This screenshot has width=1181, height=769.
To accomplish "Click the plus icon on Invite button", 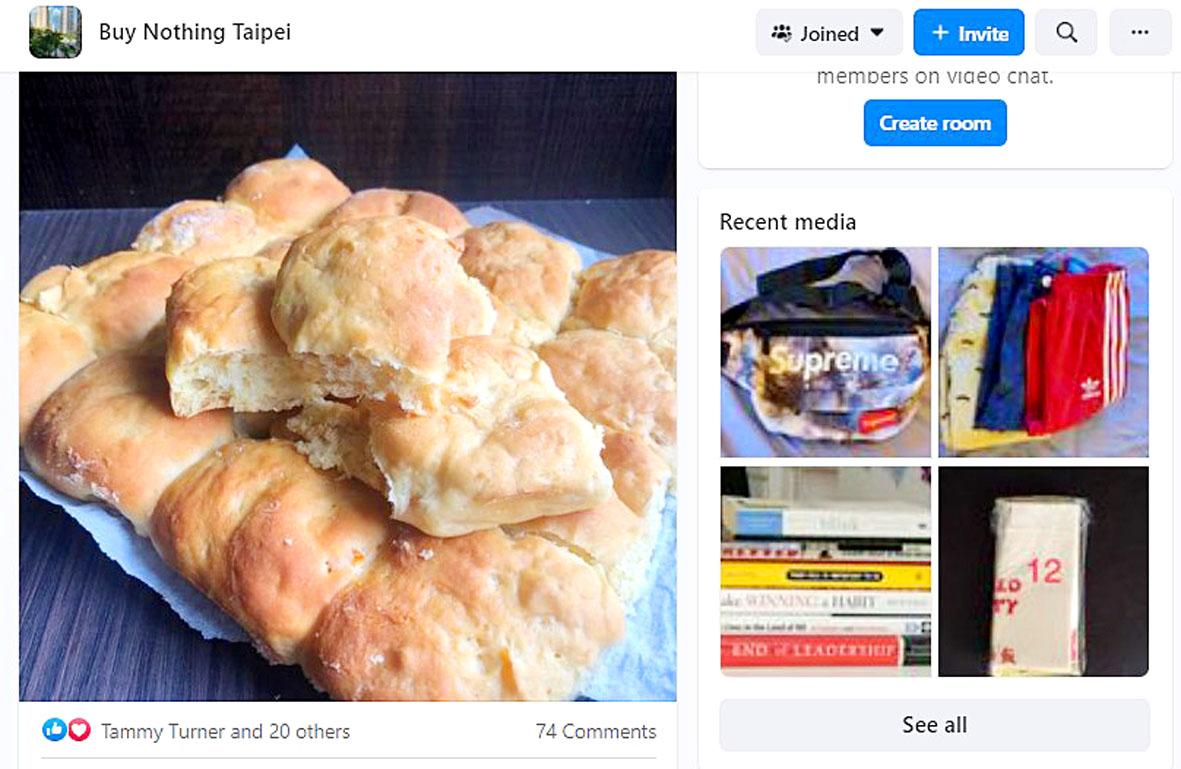I will pos(939,32).
